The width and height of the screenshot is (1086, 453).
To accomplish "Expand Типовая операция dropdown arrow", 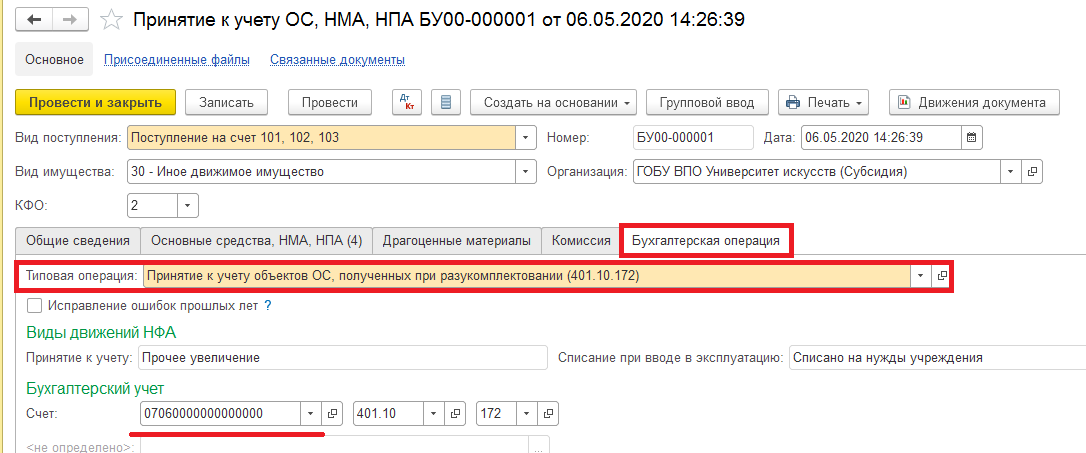I will pyautogui.click(x=920, y=276).
